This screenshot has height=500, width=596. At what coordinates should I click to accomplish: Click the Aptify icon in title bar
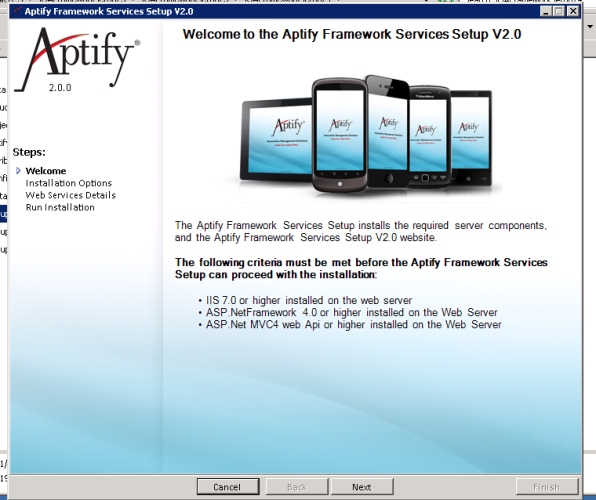(x=17, y=11)
